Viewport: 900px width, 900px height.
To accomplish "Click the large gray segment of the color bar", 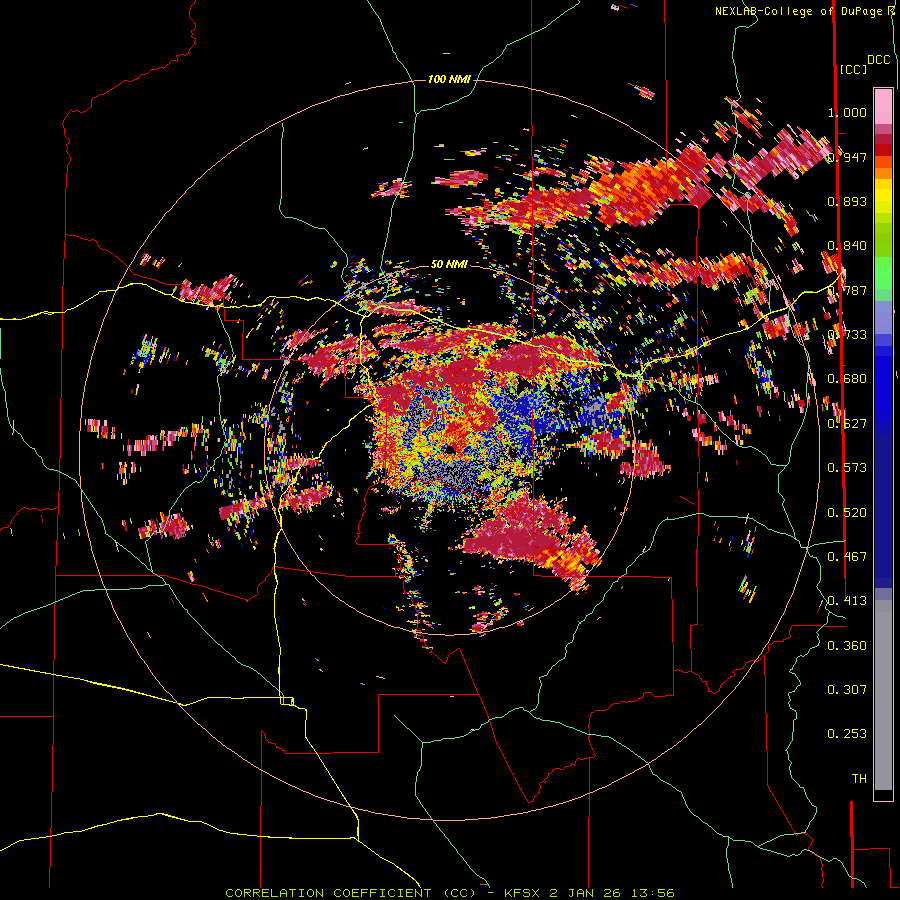I will point(883,695).
